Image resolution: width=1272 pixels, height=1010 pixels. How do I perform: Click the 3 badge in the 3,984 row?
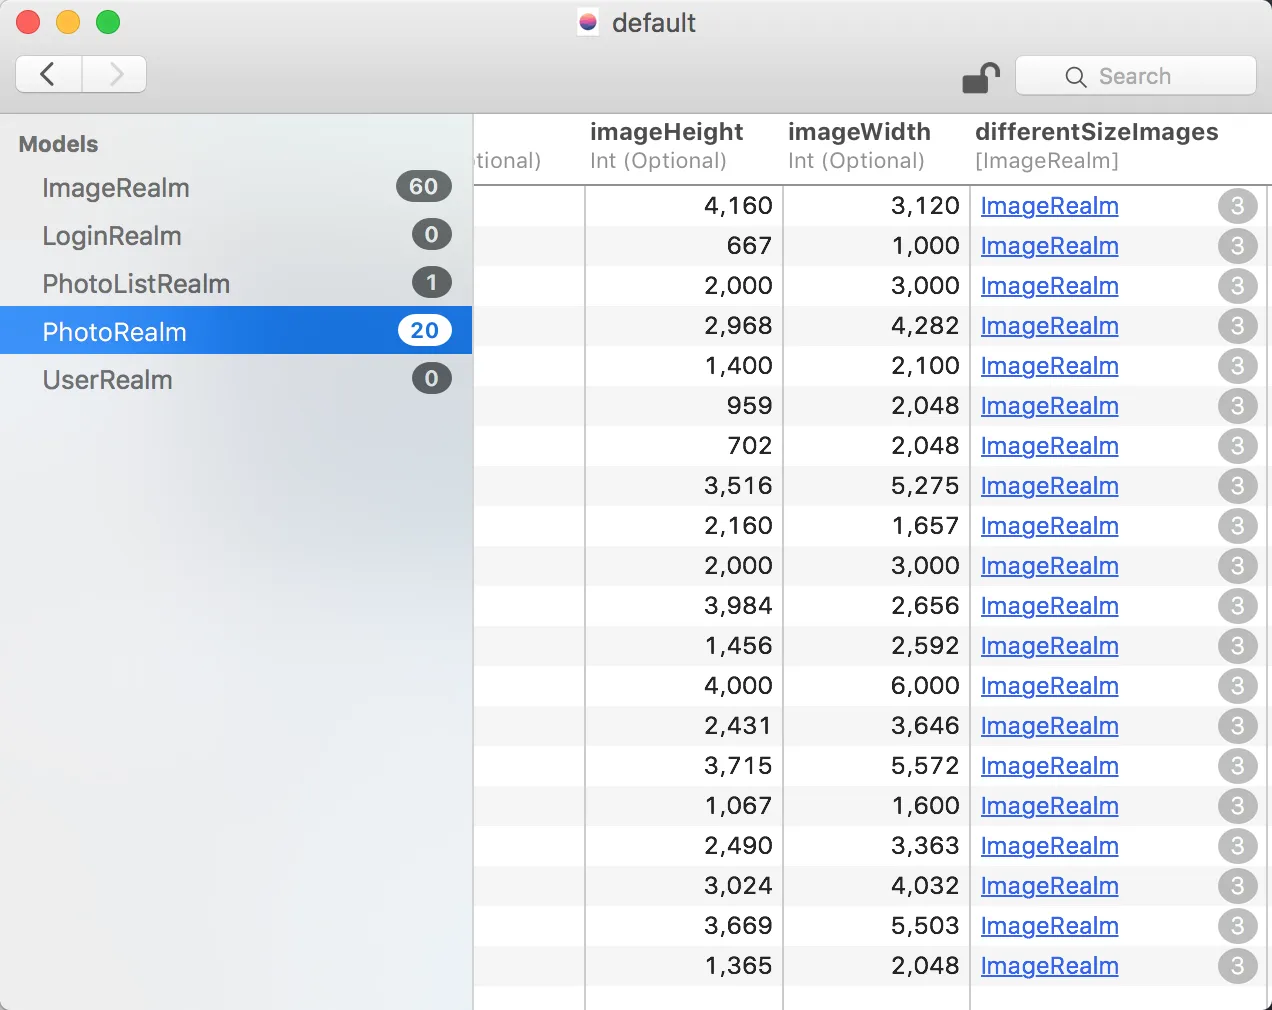tap(1237, 606)
